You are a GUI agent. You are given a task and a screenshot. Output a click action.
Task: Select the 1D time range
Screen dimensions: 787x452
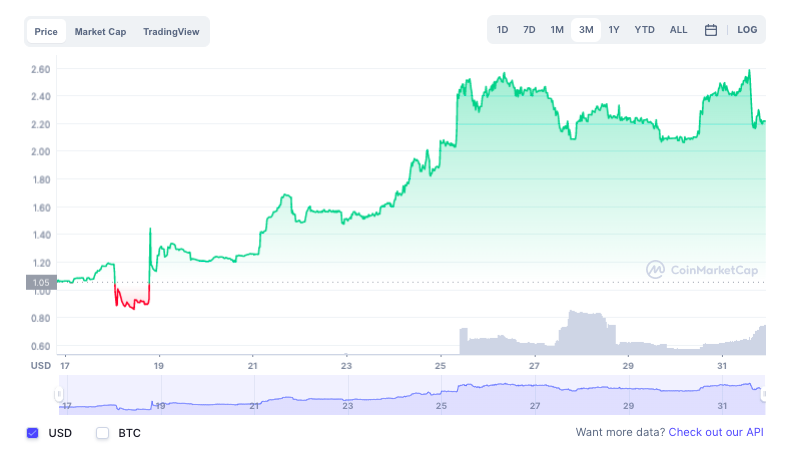[x=502, y=30]
